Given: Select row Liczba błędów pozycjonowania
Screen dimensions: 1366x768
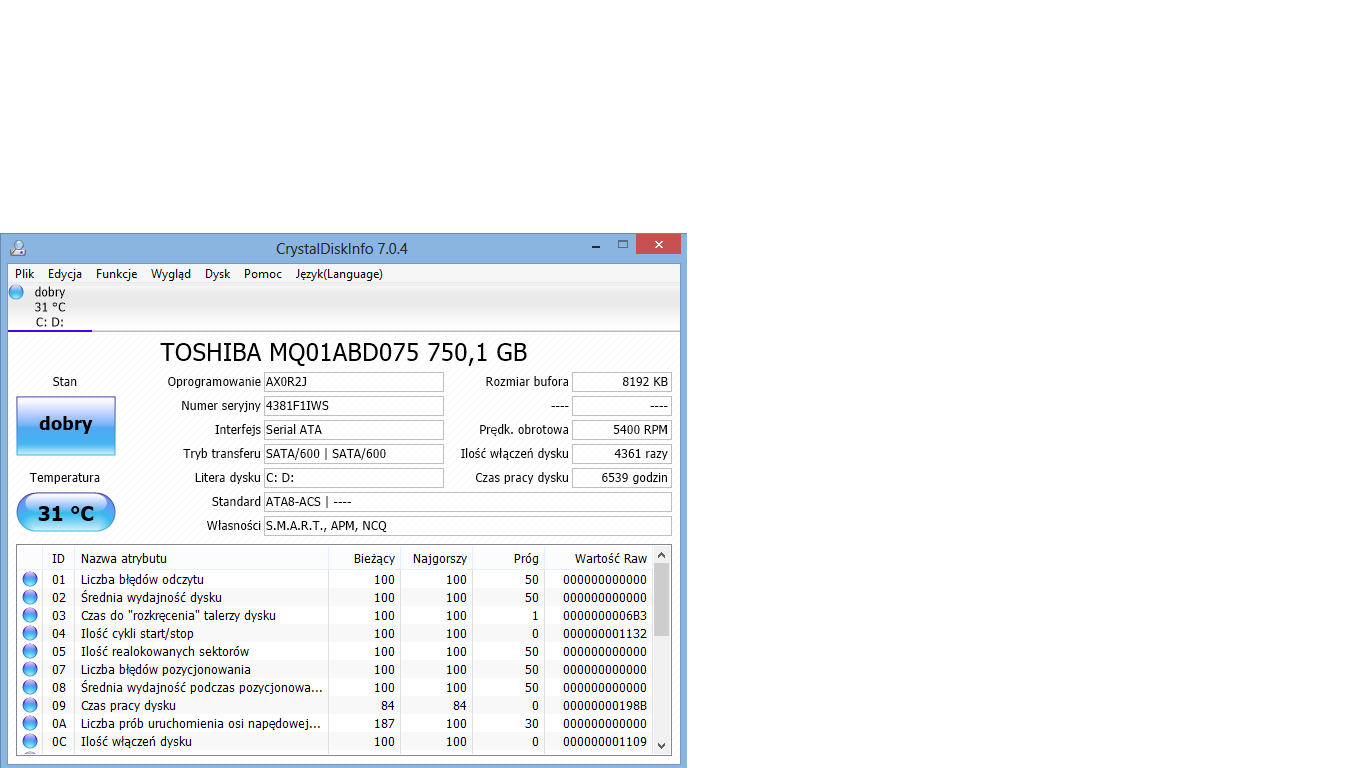Looking at the screenshot, I should point(335,669).
